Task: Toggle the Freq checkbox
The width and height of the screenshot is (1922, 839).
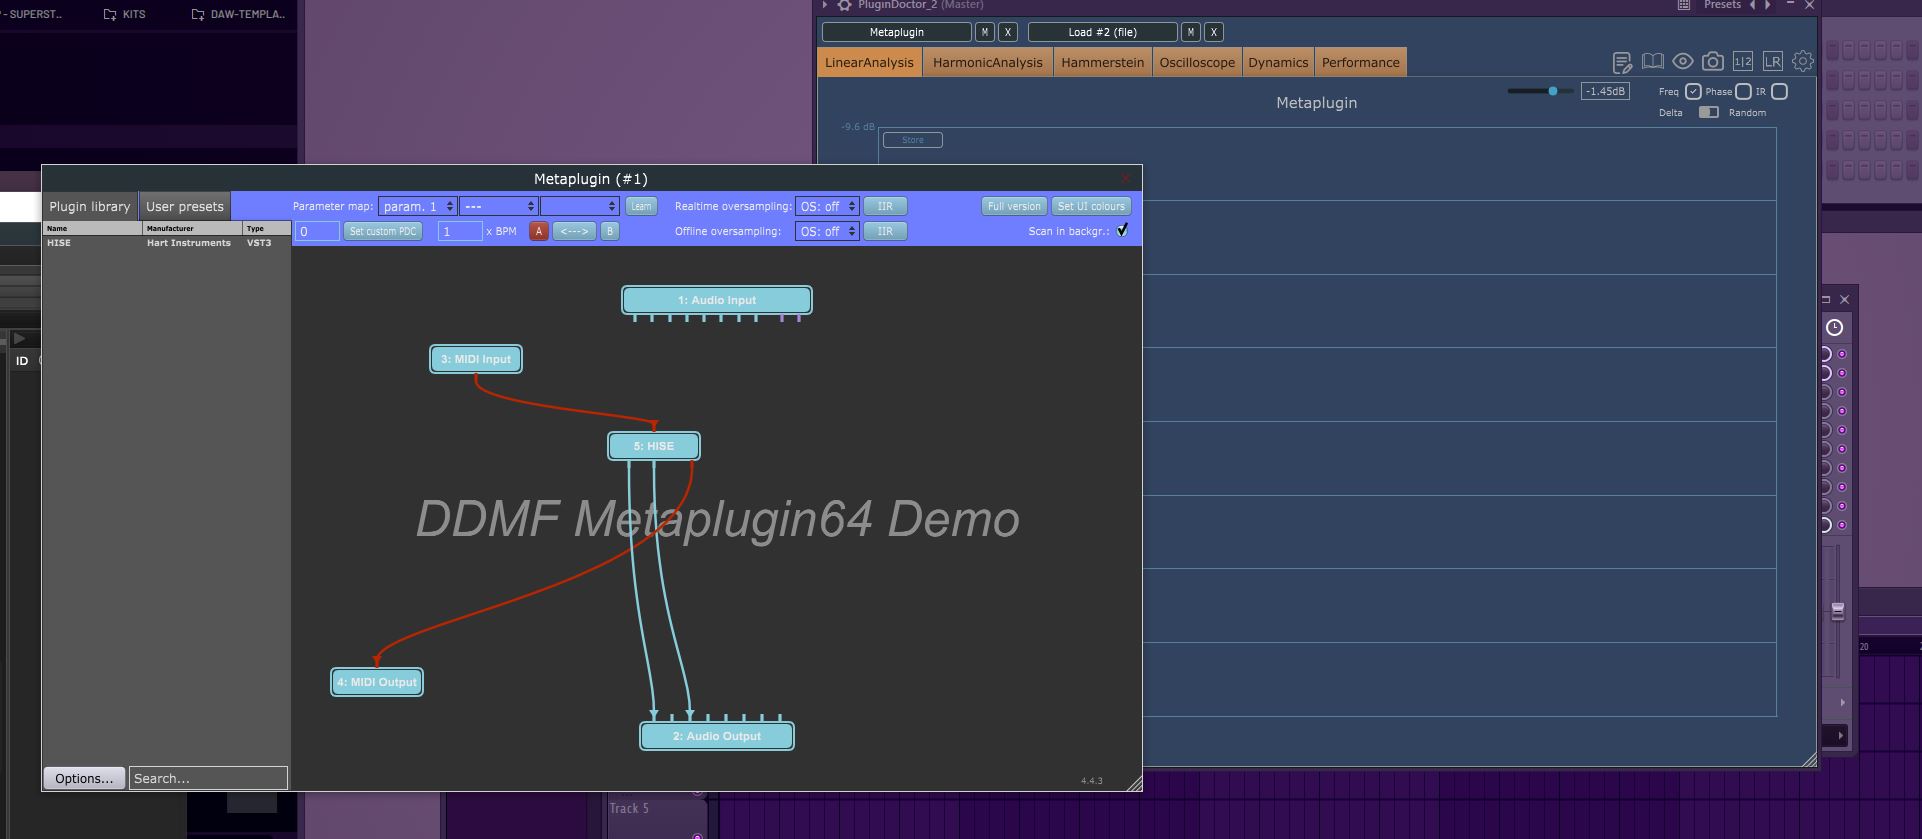Action: pyautogui.click(x=1693, y=91)
